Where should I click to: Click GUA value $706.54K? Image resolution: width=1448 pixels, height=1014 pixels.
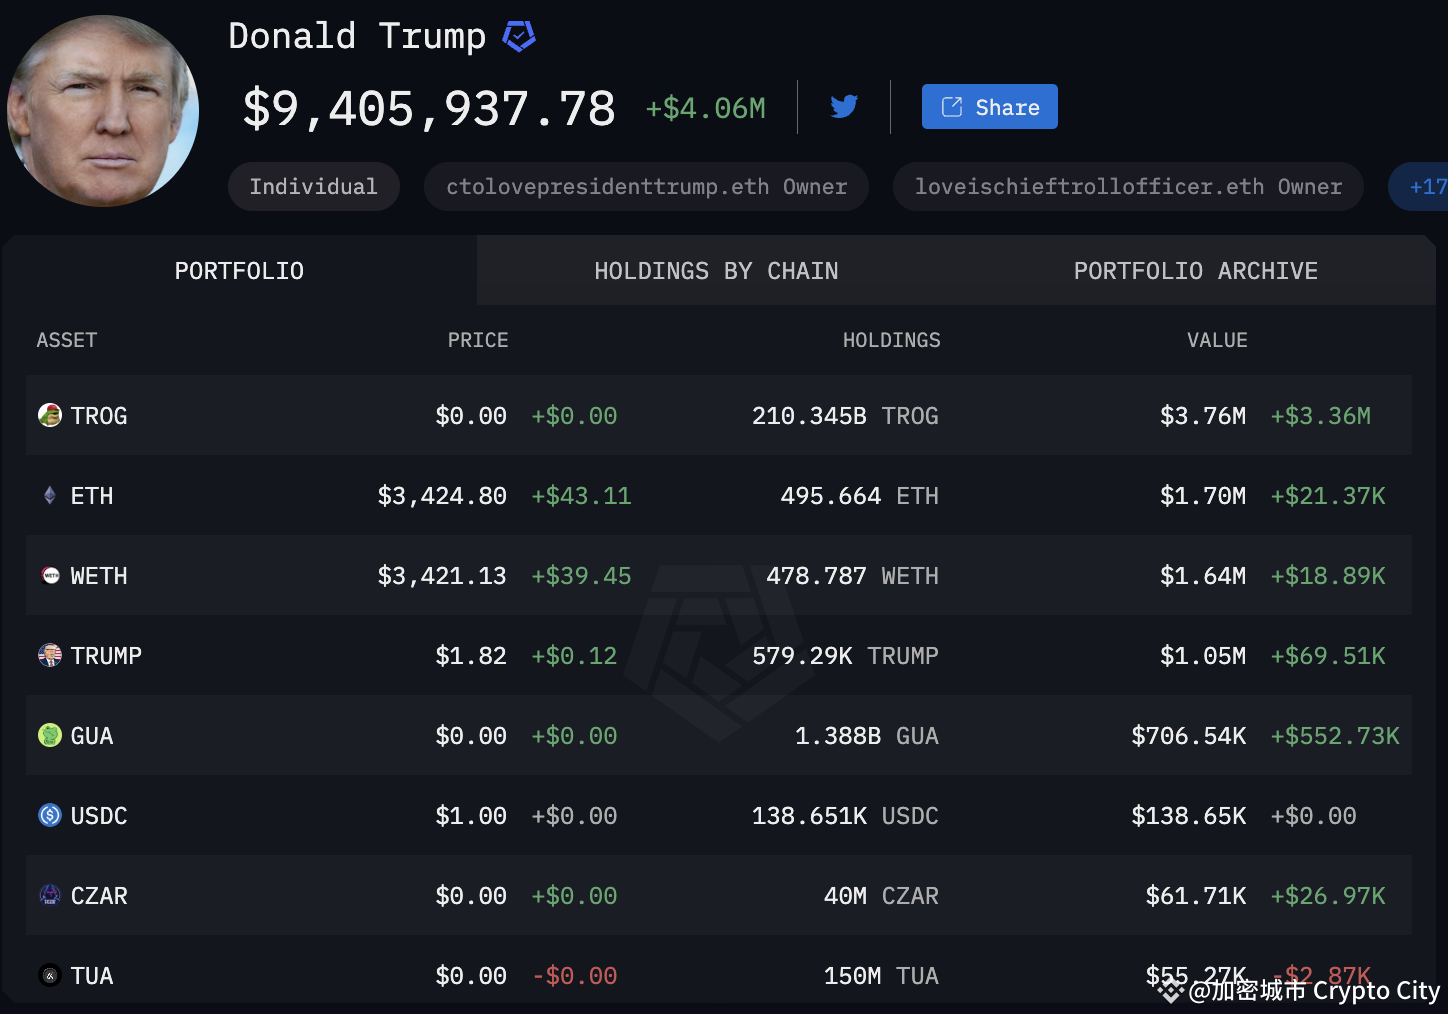pos(1189,736)
